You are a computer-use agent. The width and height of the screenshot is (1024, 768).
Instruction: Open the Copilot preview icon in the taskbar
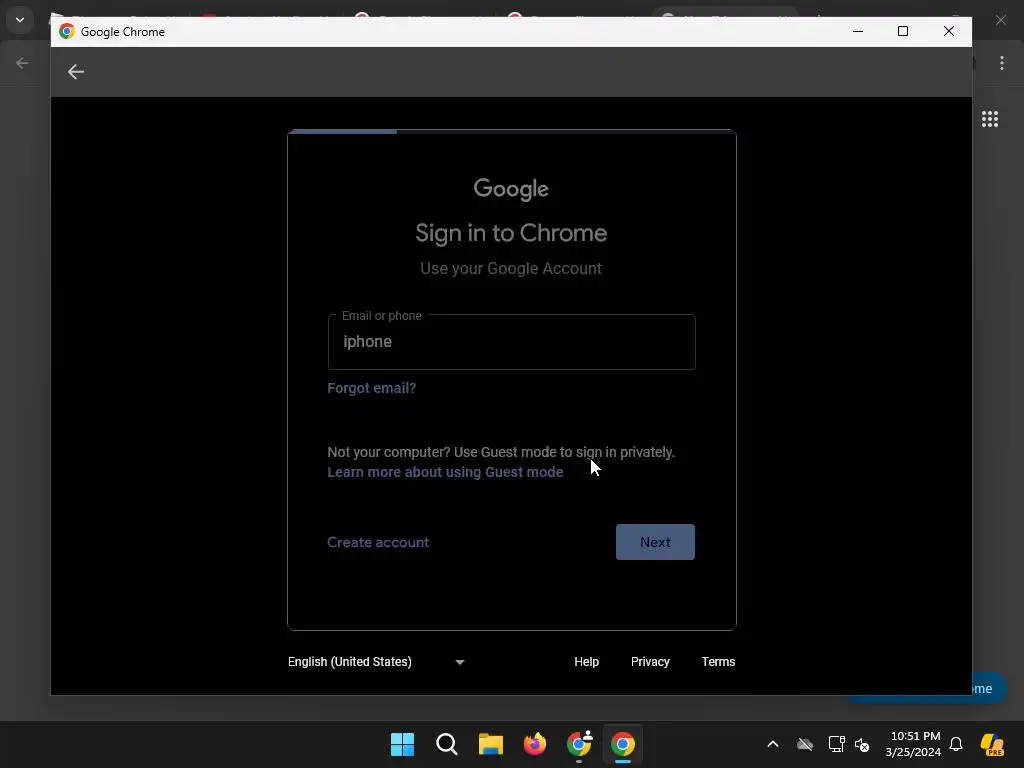coord(992,744)
